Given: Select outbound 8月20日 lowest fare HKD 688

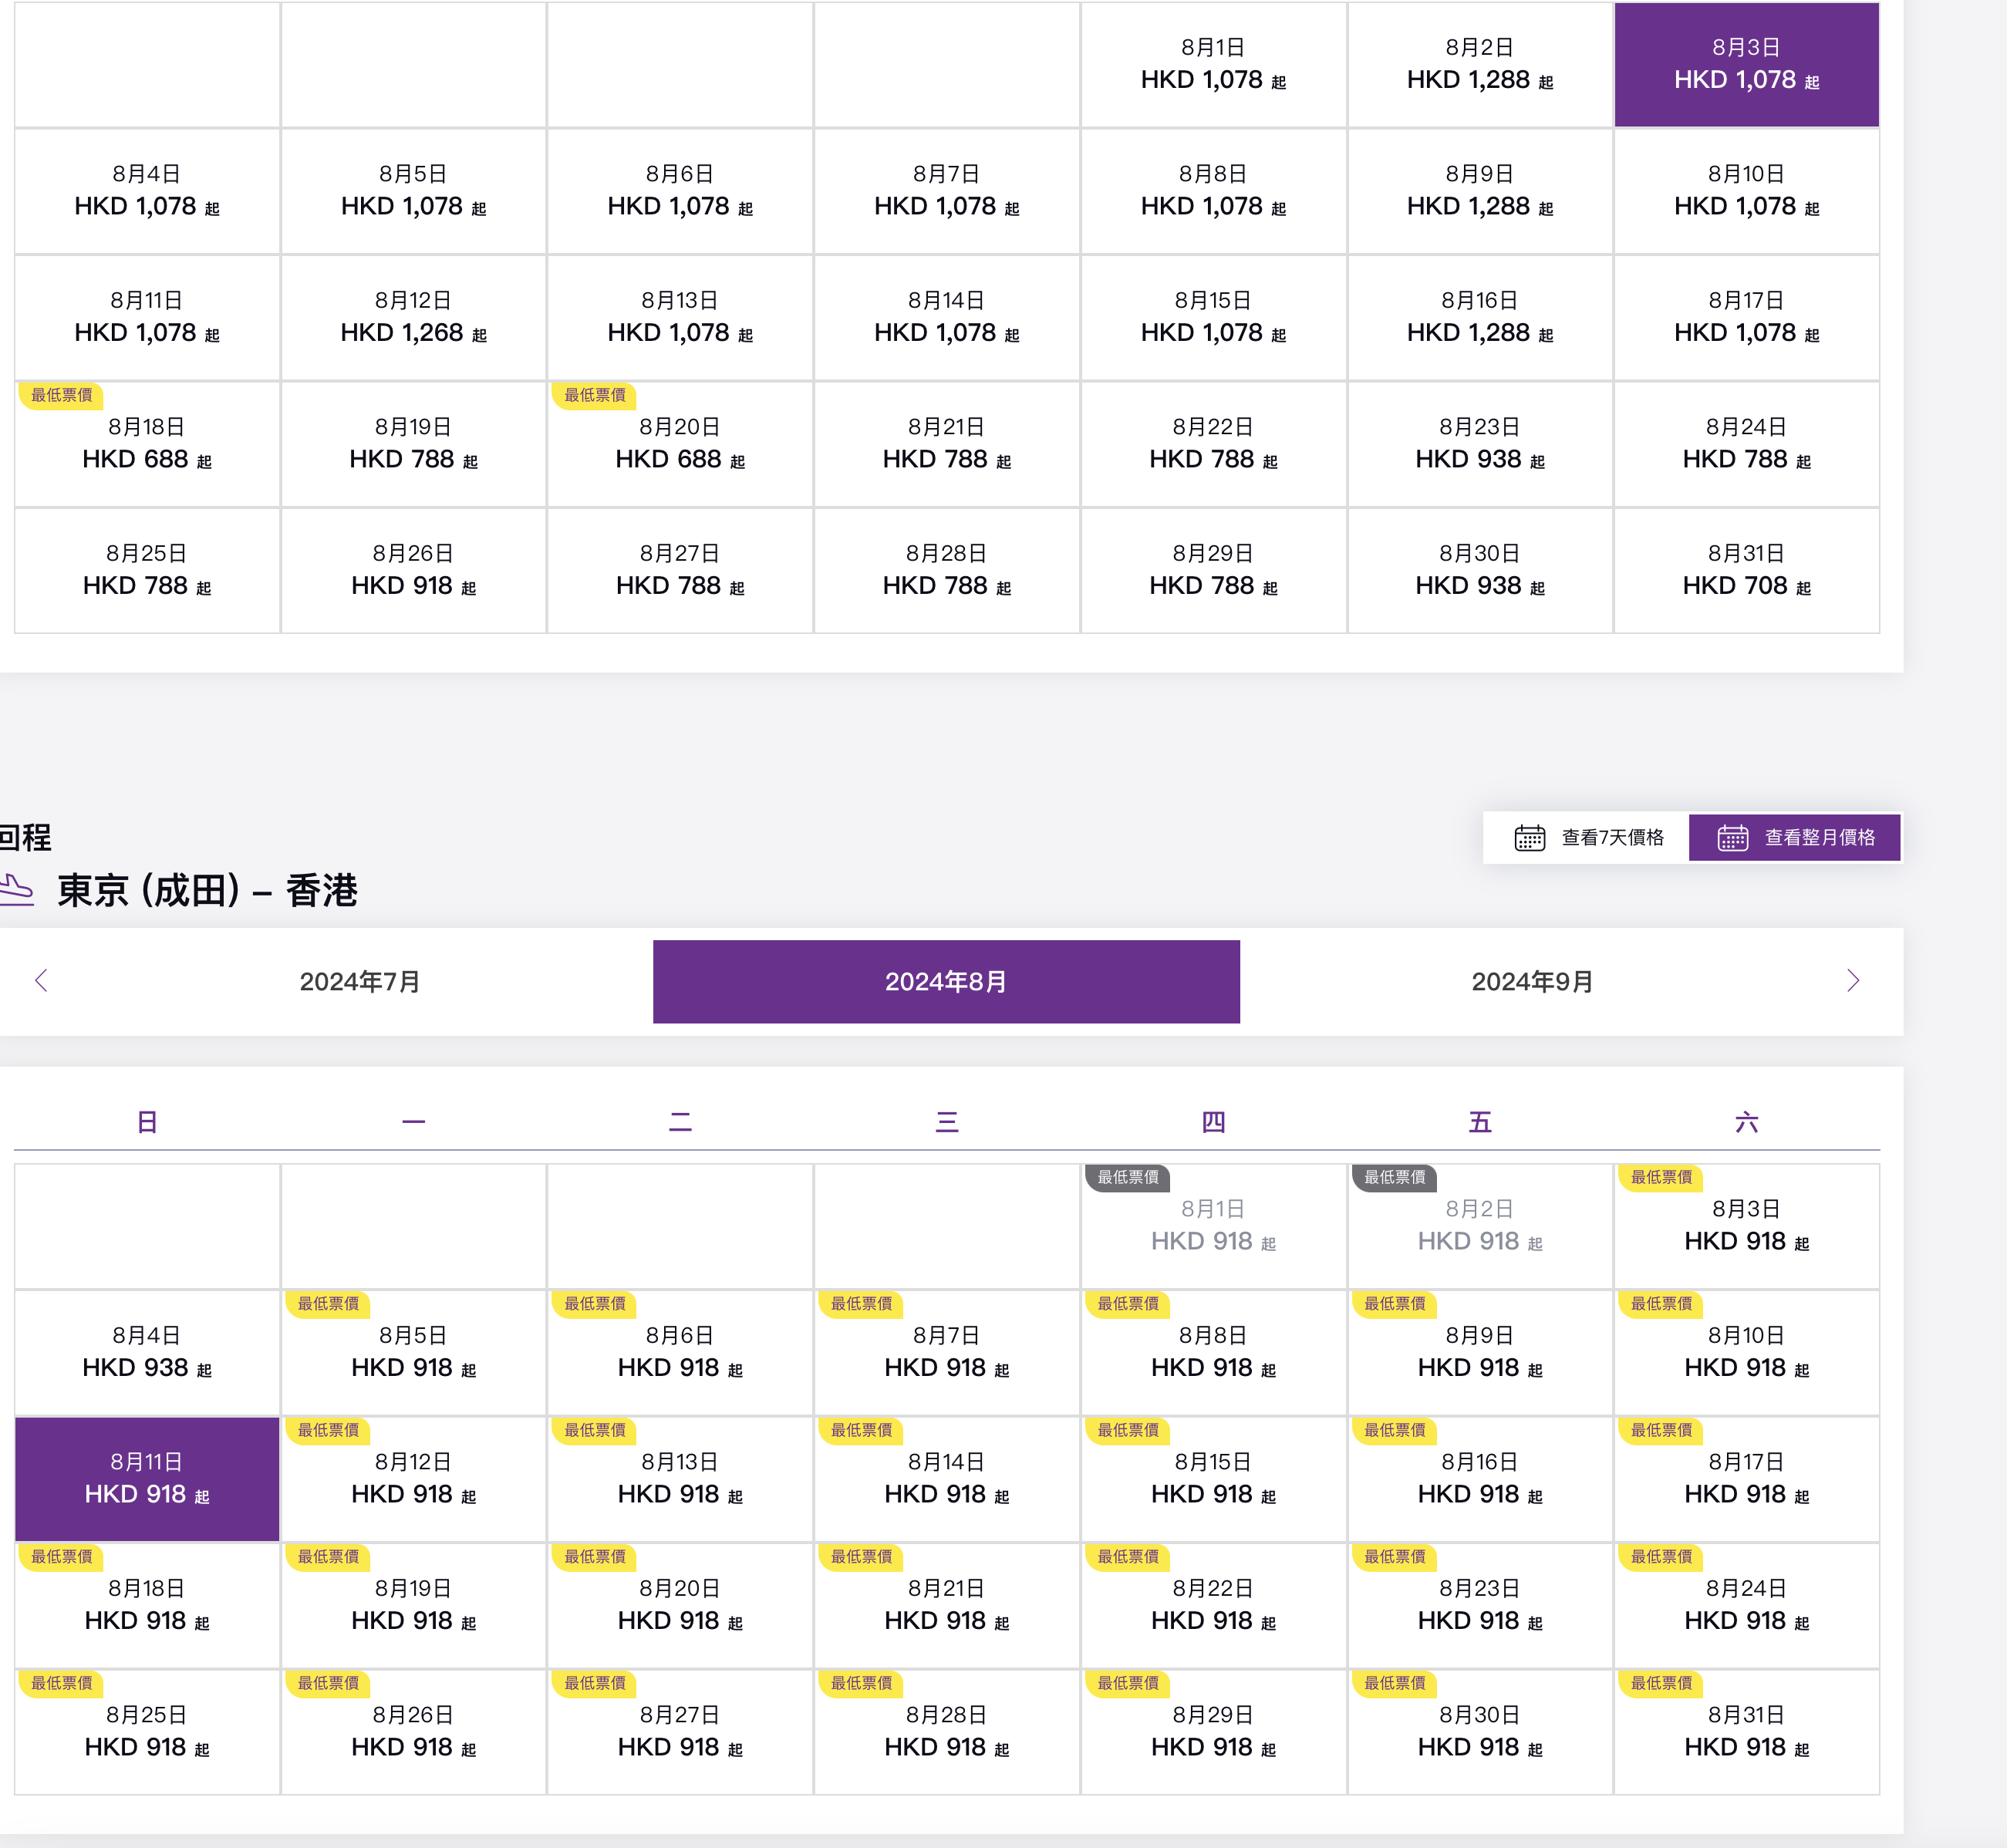Looking at the screenshot, I should (680, 444).
